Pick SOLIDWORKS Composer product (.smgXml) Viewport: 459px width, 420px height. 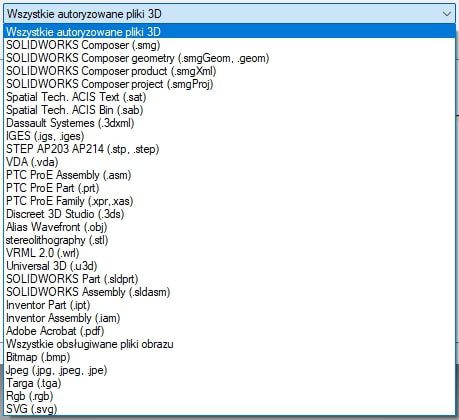pyautogui.click(x=229, y=71)
